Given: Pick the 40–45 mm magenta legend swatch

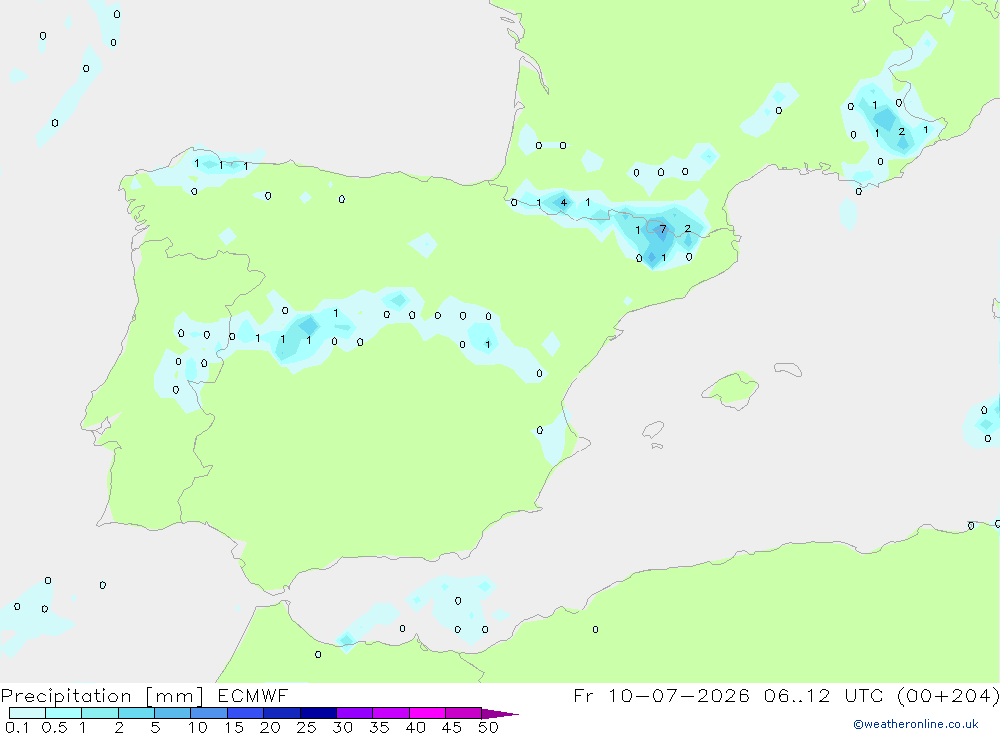Looking at the screenshot, I should click(x=427, y=713).
